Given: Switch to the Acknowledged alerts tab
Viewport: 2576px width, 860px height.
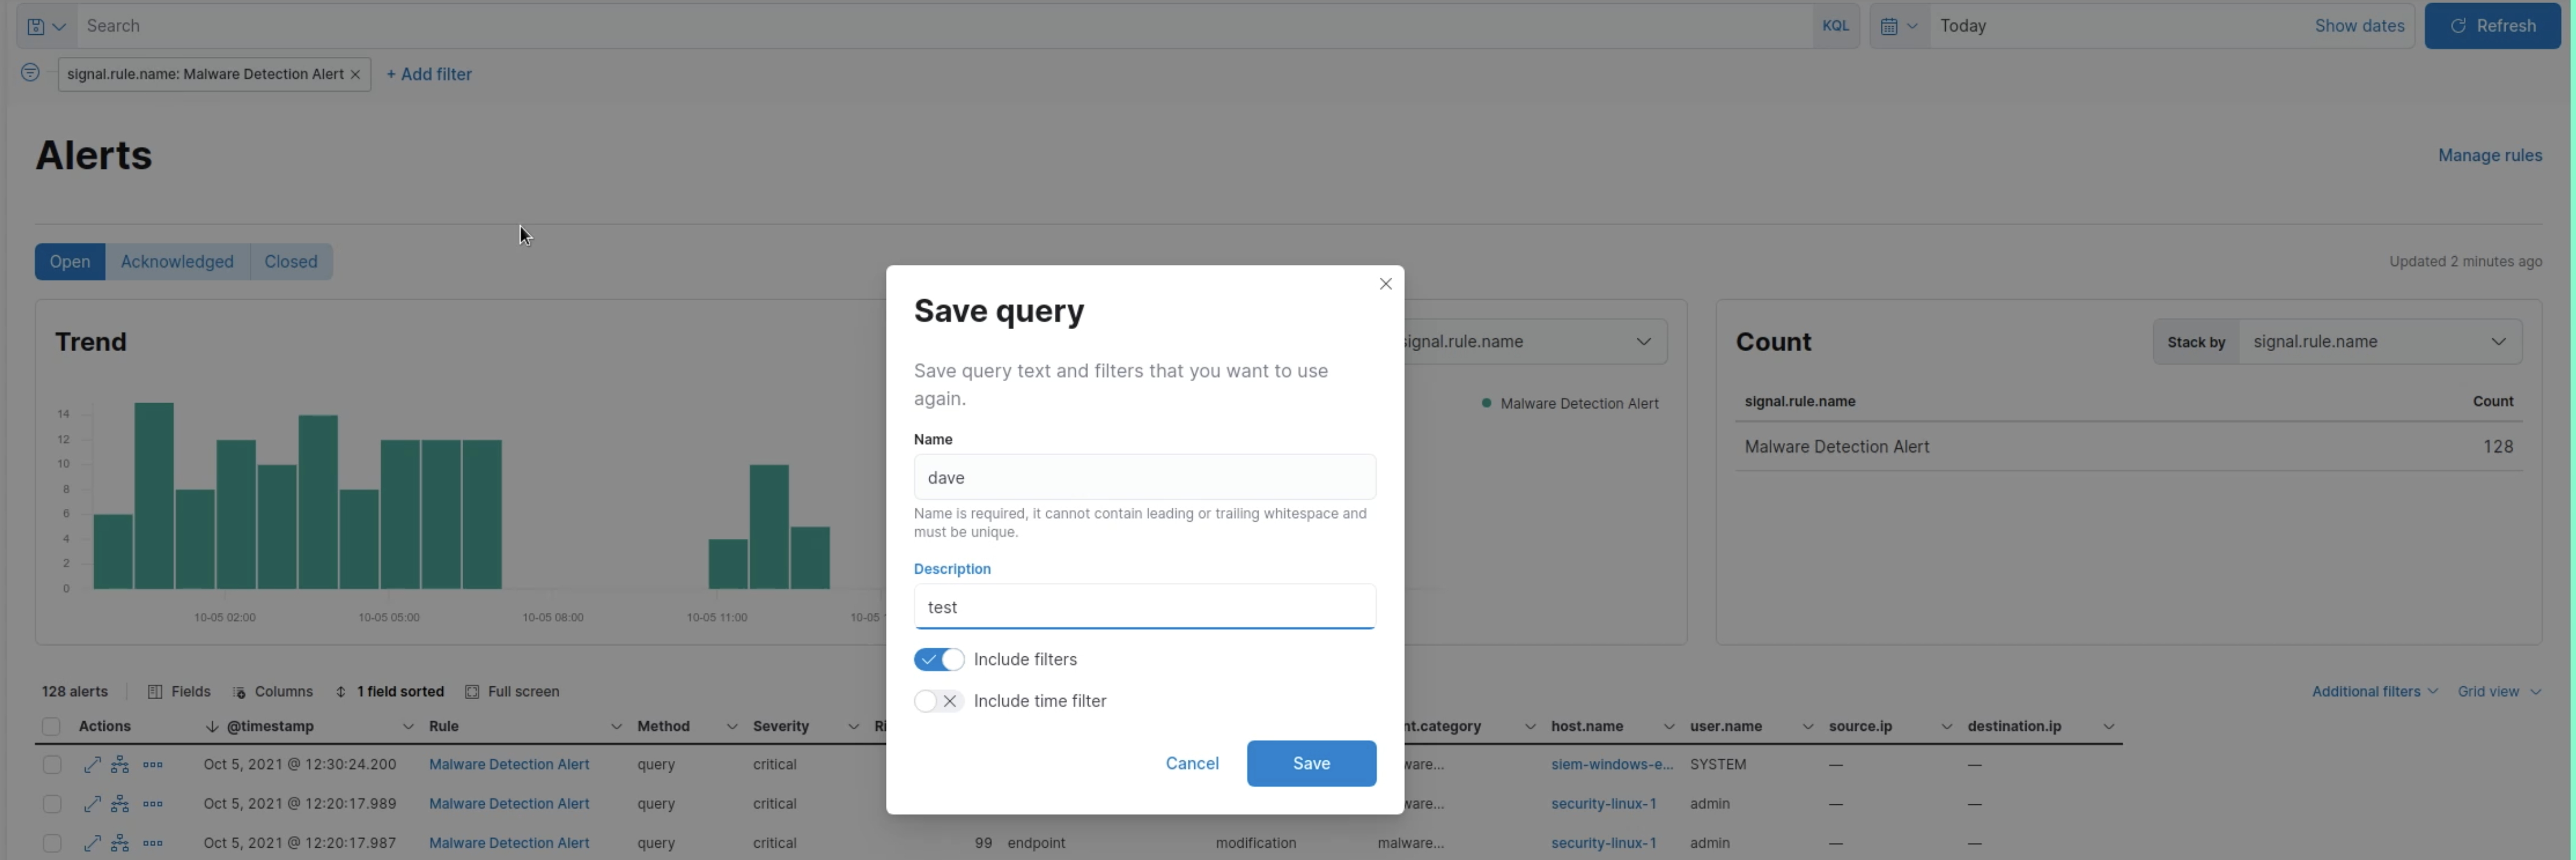Looking at the screenshot, I should click(x=177, y=261).
